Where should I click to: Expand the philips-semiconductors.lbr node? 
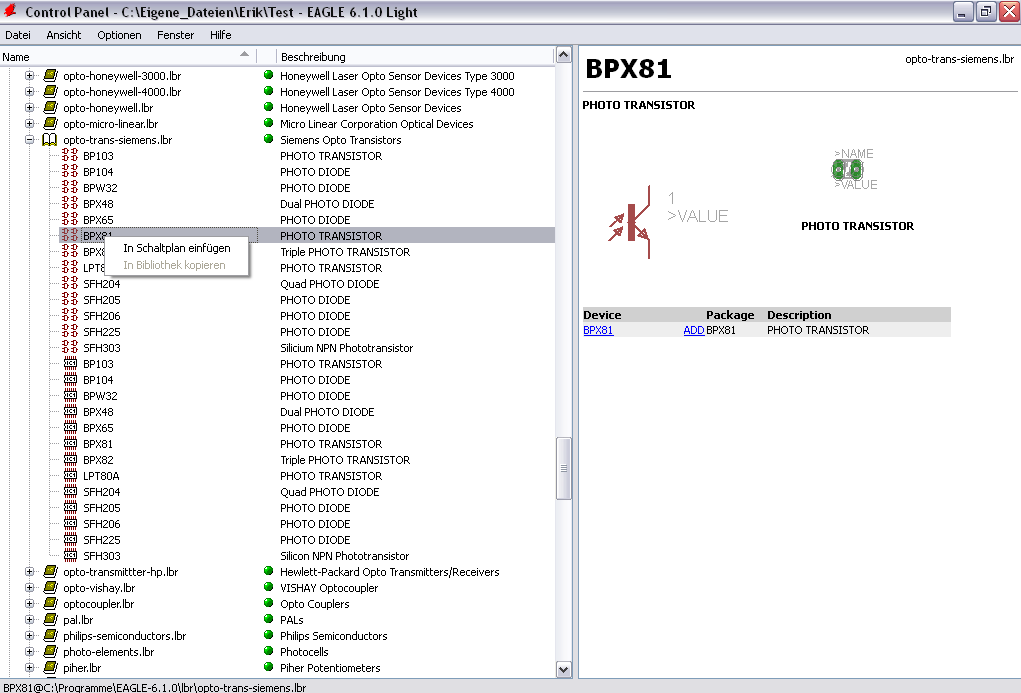(x=29, y=636)
